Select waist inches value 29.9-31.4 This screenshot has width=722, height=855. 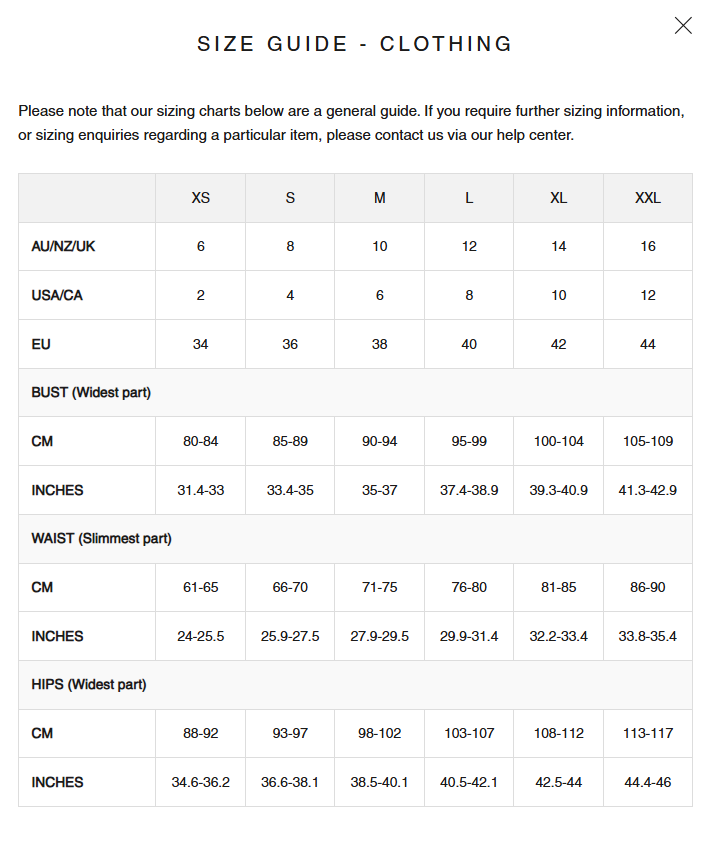pyautogui.click(x=469, y=636)
